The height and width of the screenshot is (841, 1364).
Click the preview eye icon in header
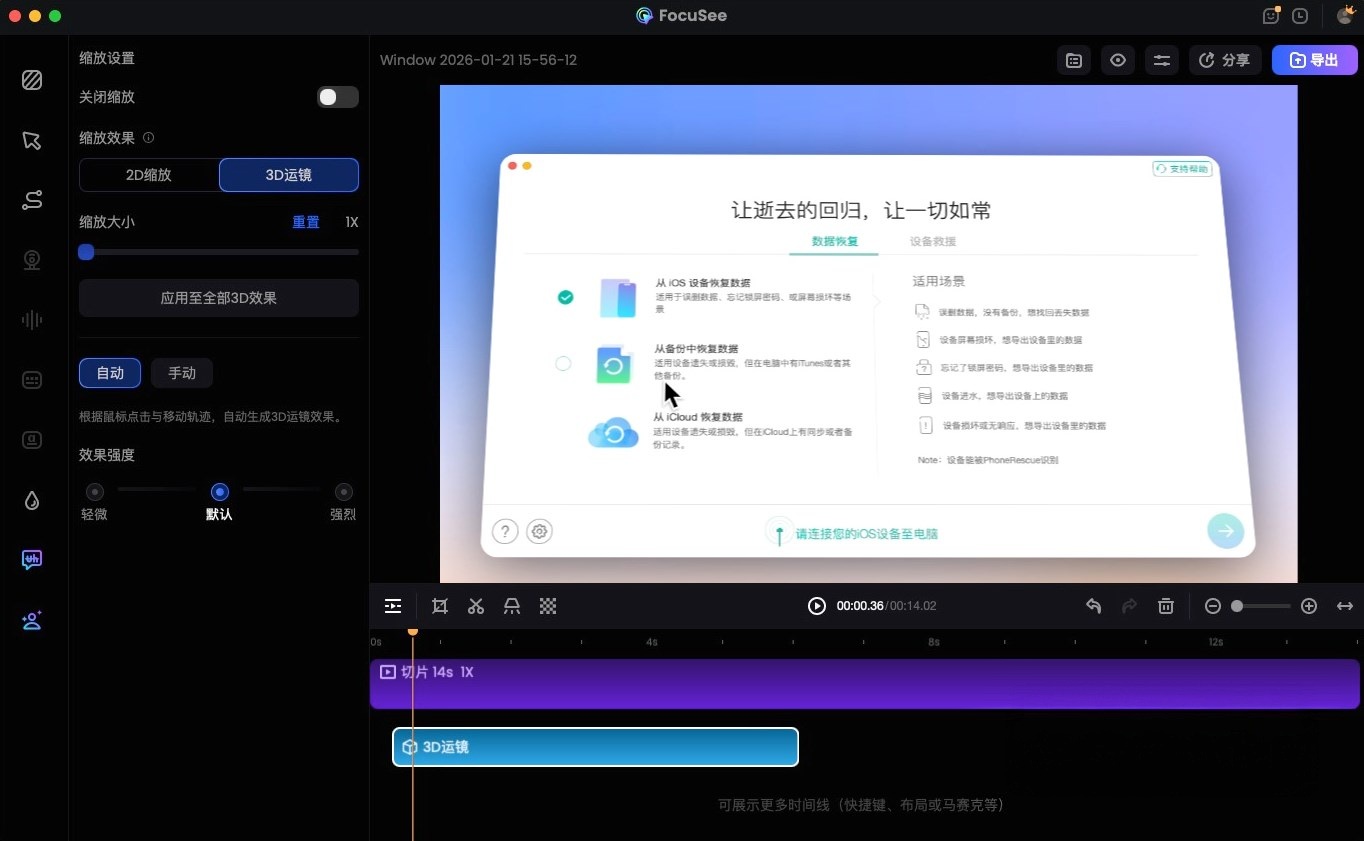point(1118,60)
